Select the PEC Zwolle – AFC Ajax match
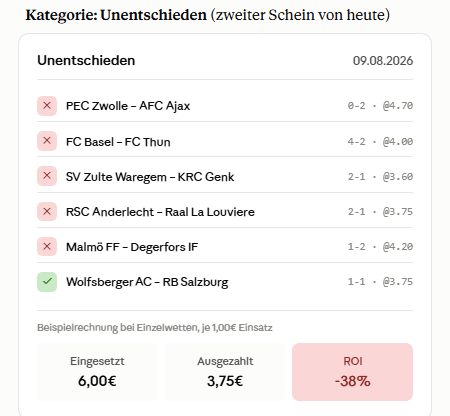 (225, 106)
